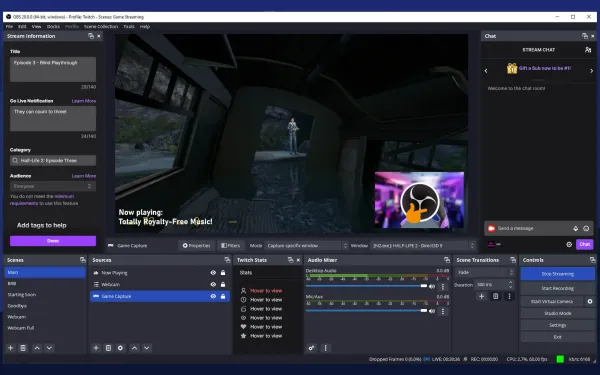Open the chat community users list icon
Screen dimensions: 600x375
coord(588,50)
